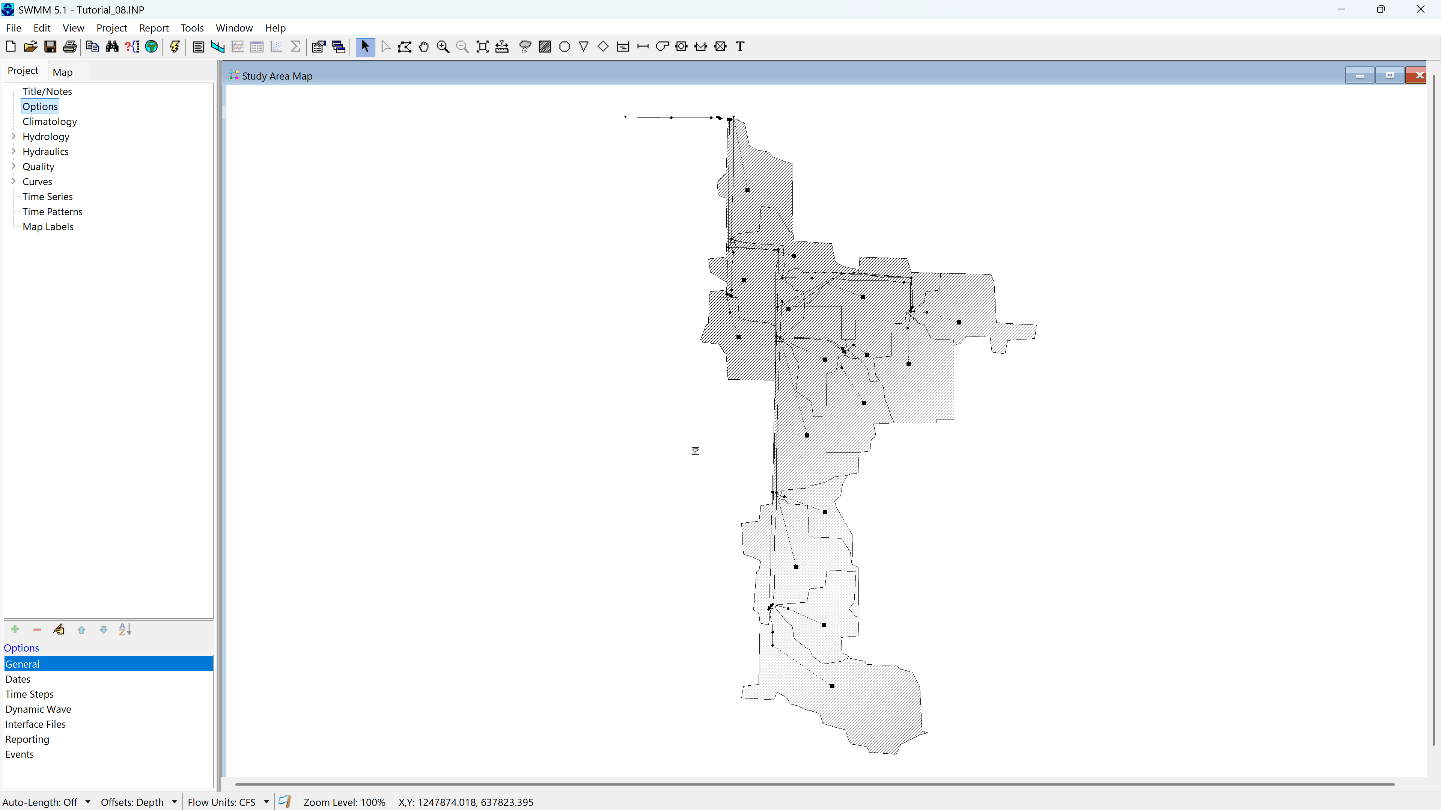The height and width of the screenshot is (810, 1441).
Task: Select the Outfall drawing tool
Action: click(583, 46)
